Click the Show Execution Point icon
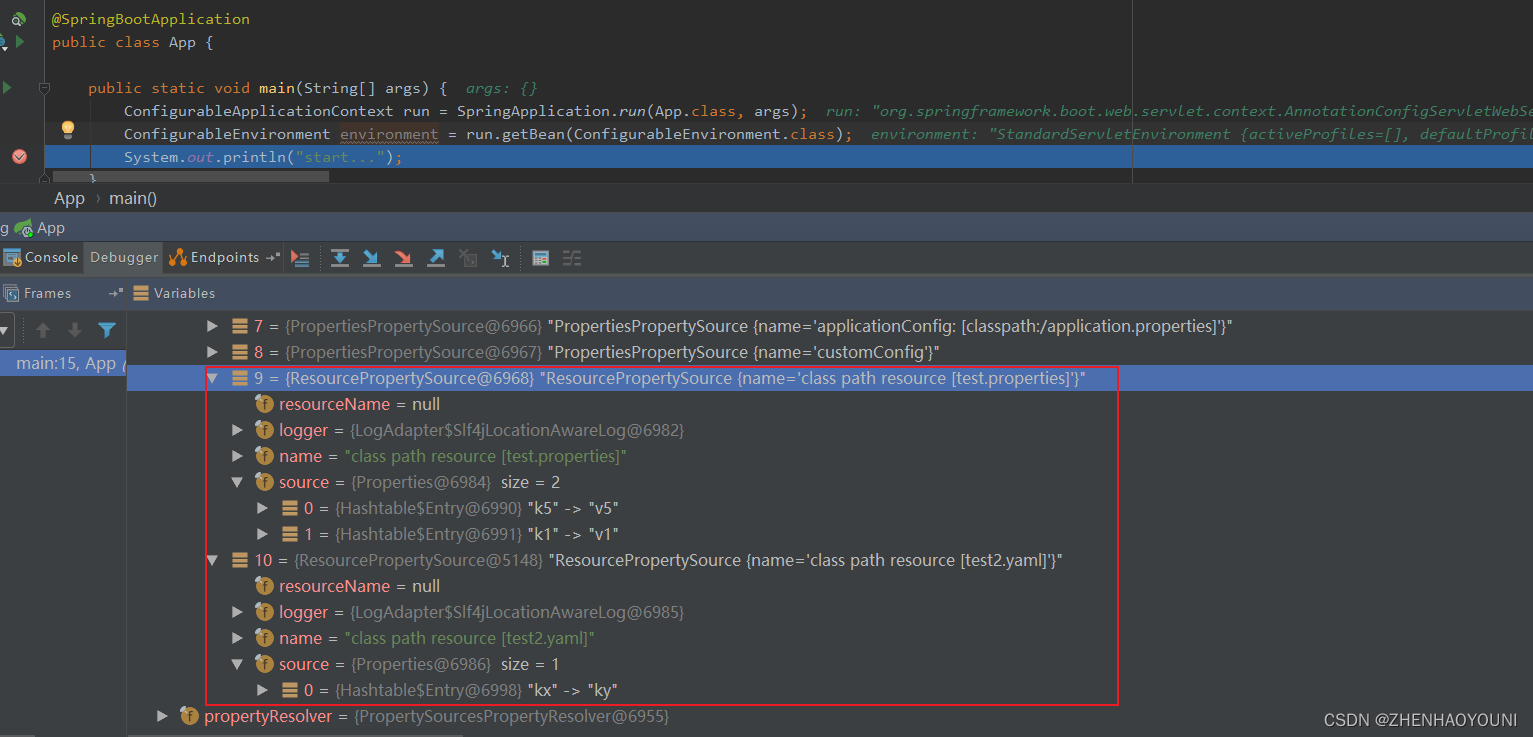1533x737 pixels. point(301,258)
